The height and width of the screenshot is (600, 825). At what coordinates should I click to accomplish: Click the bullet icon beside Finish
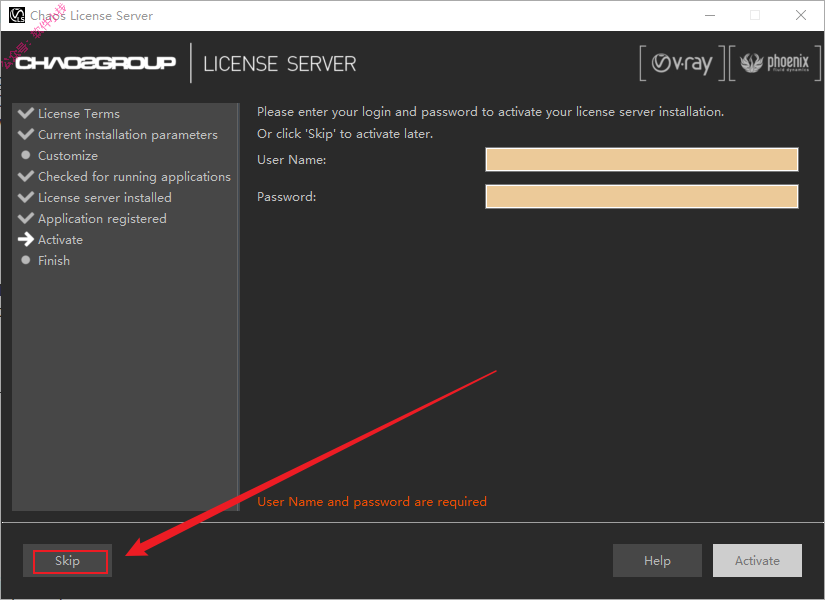pyautogui.click(x=25, y=260)
